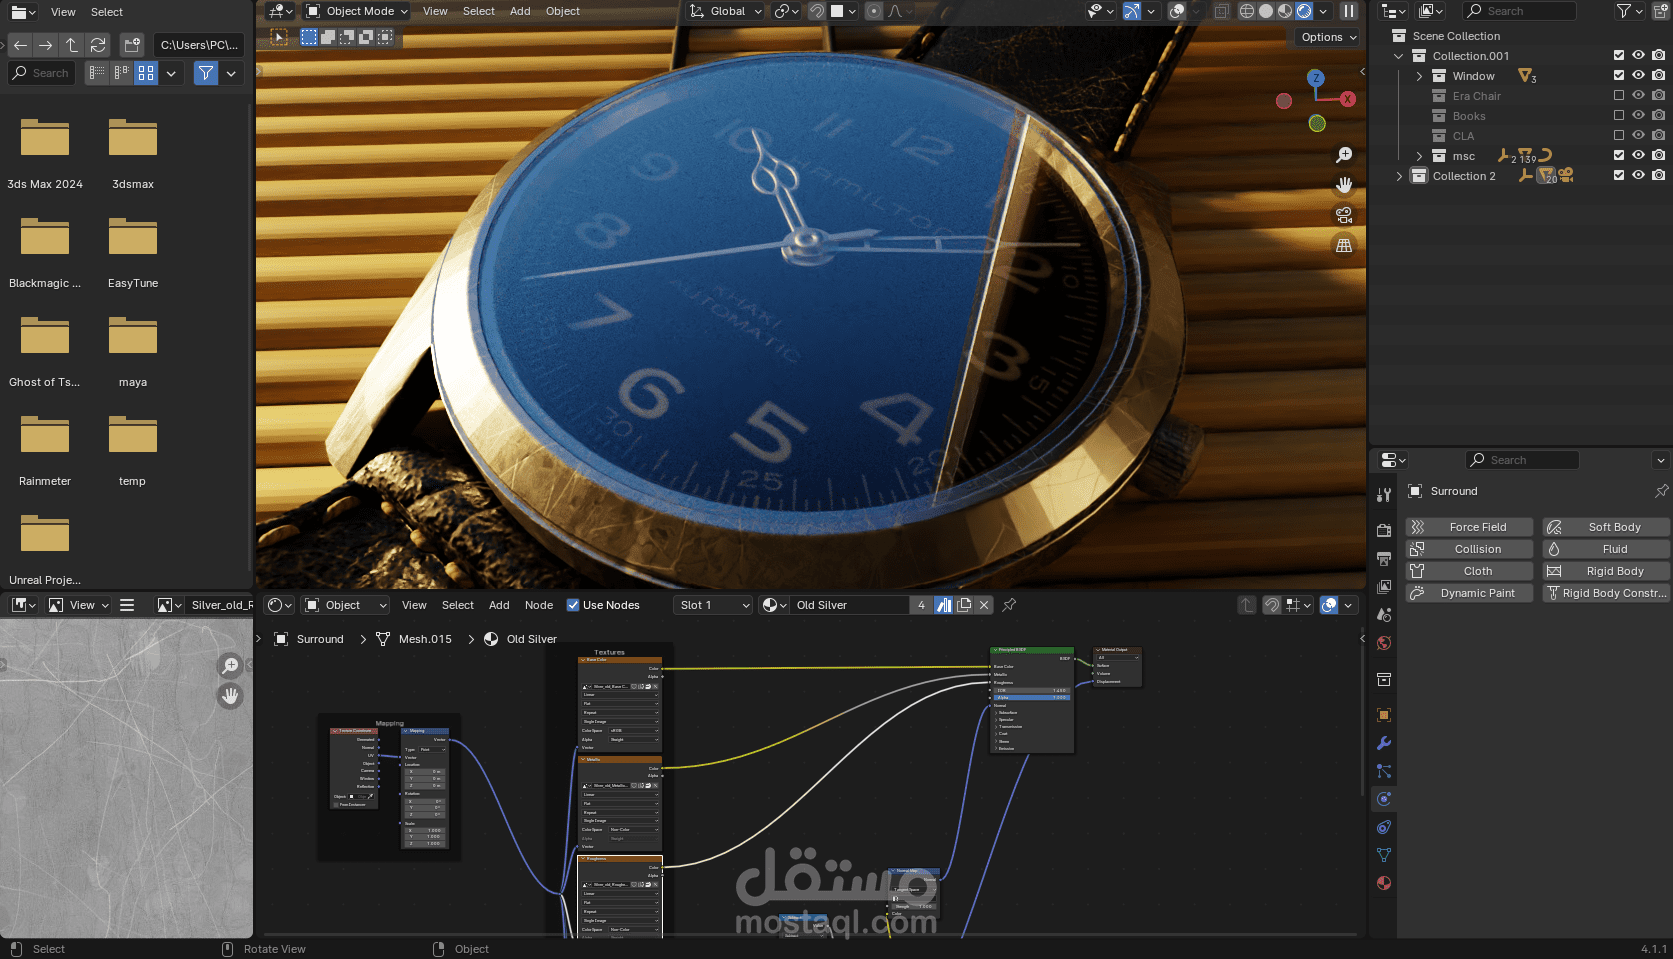Open the viewport Options dropdown
This screenshot has height=959, width=1673.
(1329, 37)
